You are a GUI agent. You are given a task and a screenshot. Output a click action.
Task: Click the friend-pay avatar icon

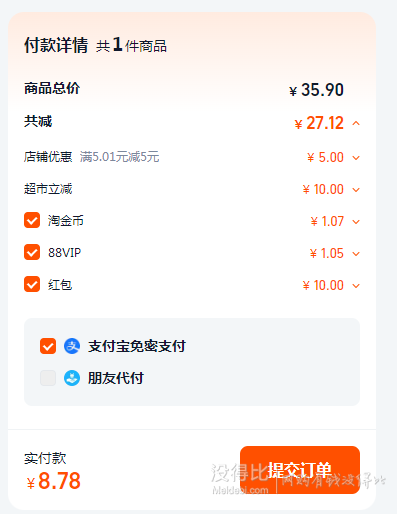tap(72, 378)
